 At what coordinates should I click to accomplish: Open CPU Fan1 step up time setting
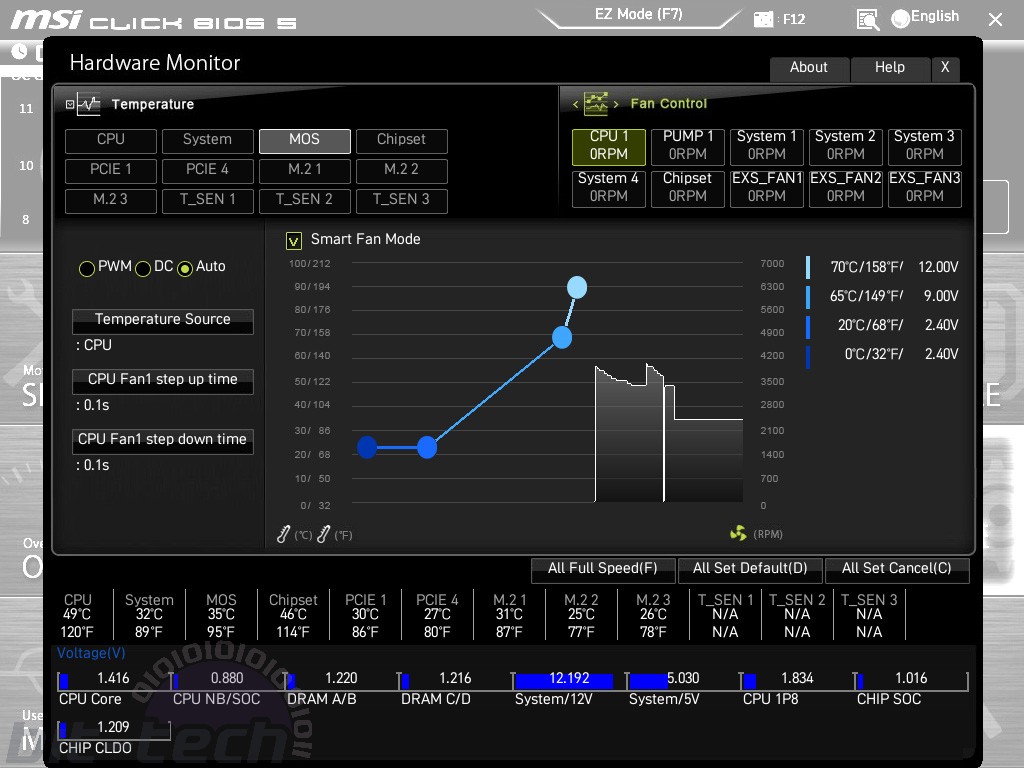(x=163, y=381)
